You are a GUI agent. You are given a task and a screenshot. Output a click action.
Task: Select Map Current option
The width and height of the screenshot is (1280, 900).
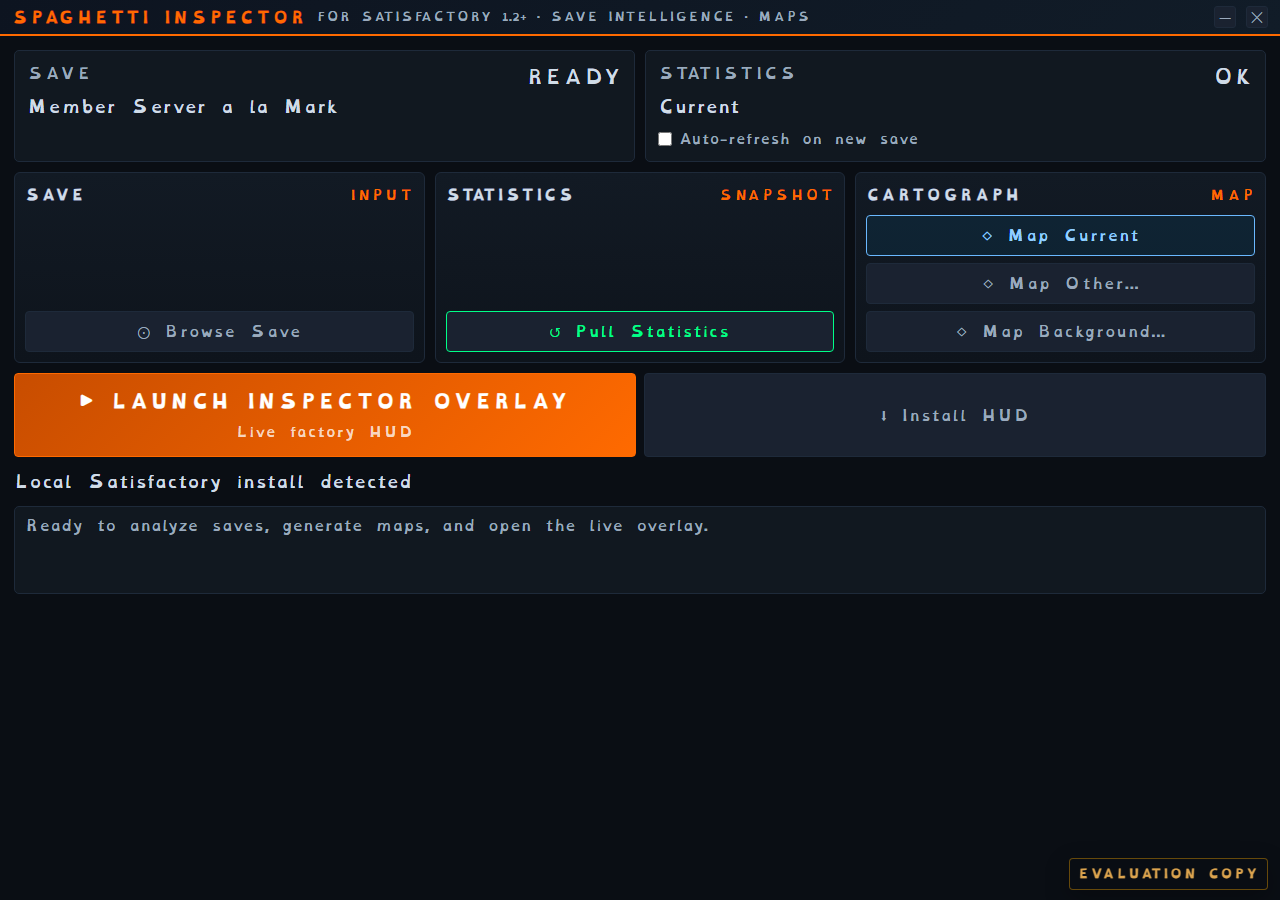pos(1060,235)
